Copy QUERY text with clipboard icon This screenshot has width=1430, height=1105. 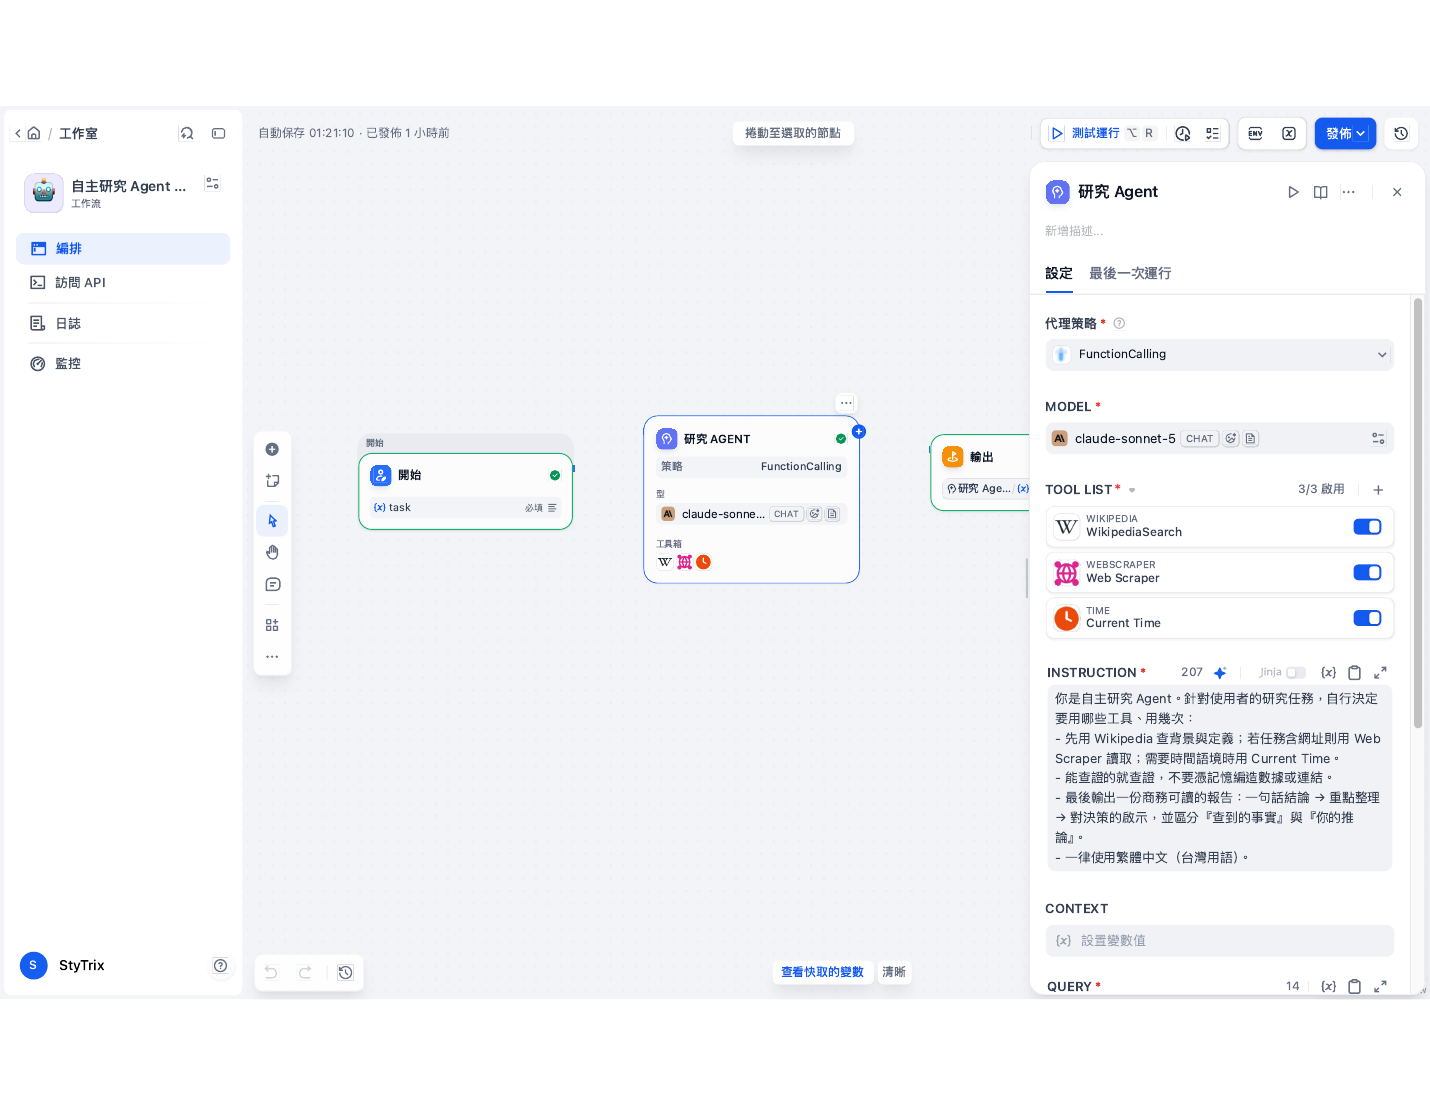click(1355, 987)
